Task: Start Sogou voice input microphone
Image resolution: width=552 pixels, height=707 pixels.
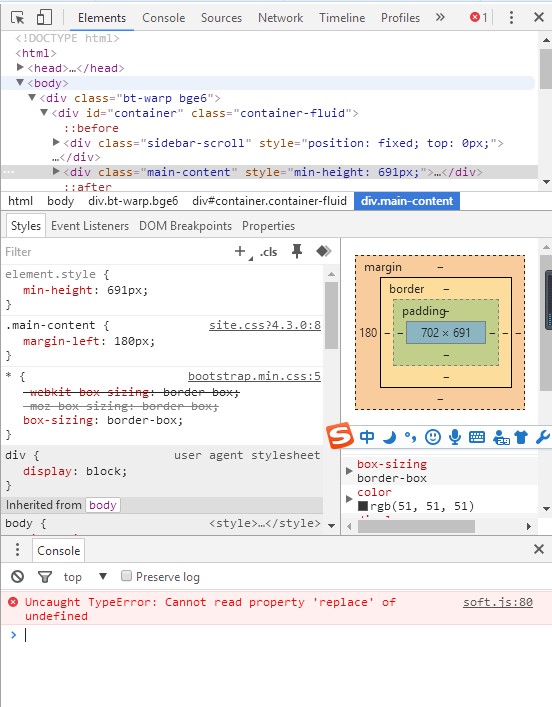Action: [455, 437]
